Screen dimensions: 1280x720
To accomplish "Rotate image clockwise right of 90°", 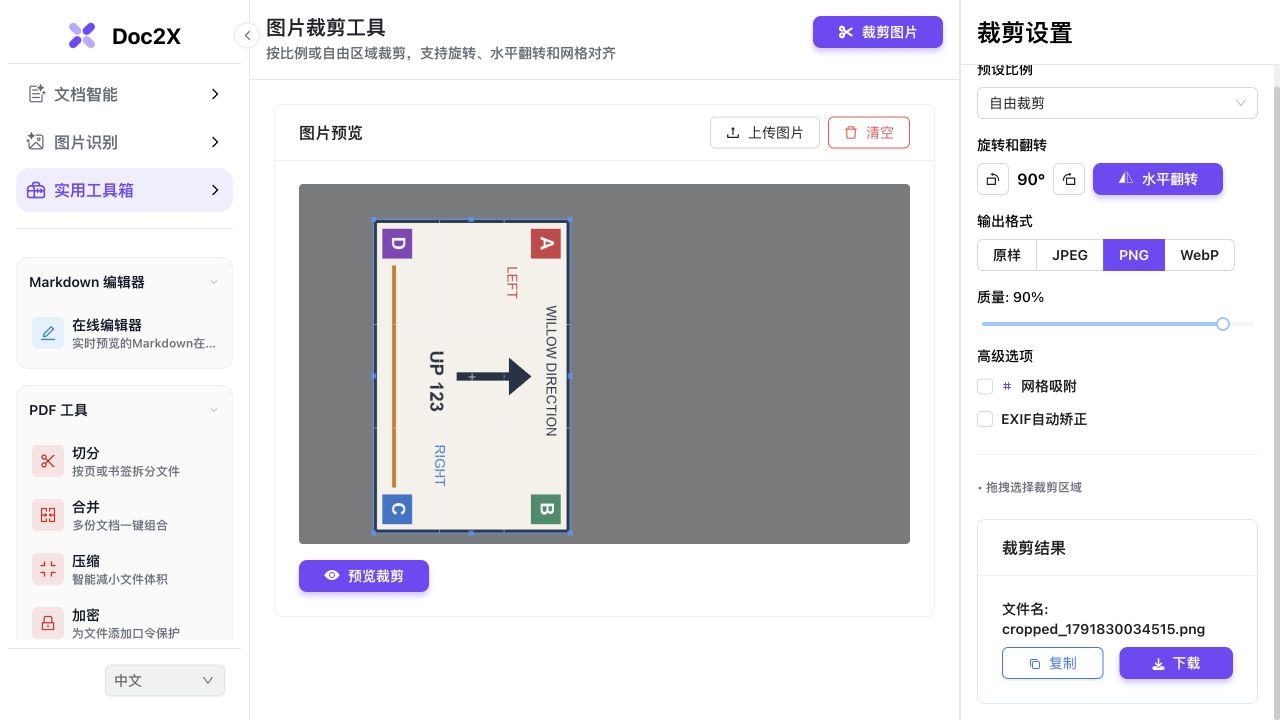I will pos(1069,179).
